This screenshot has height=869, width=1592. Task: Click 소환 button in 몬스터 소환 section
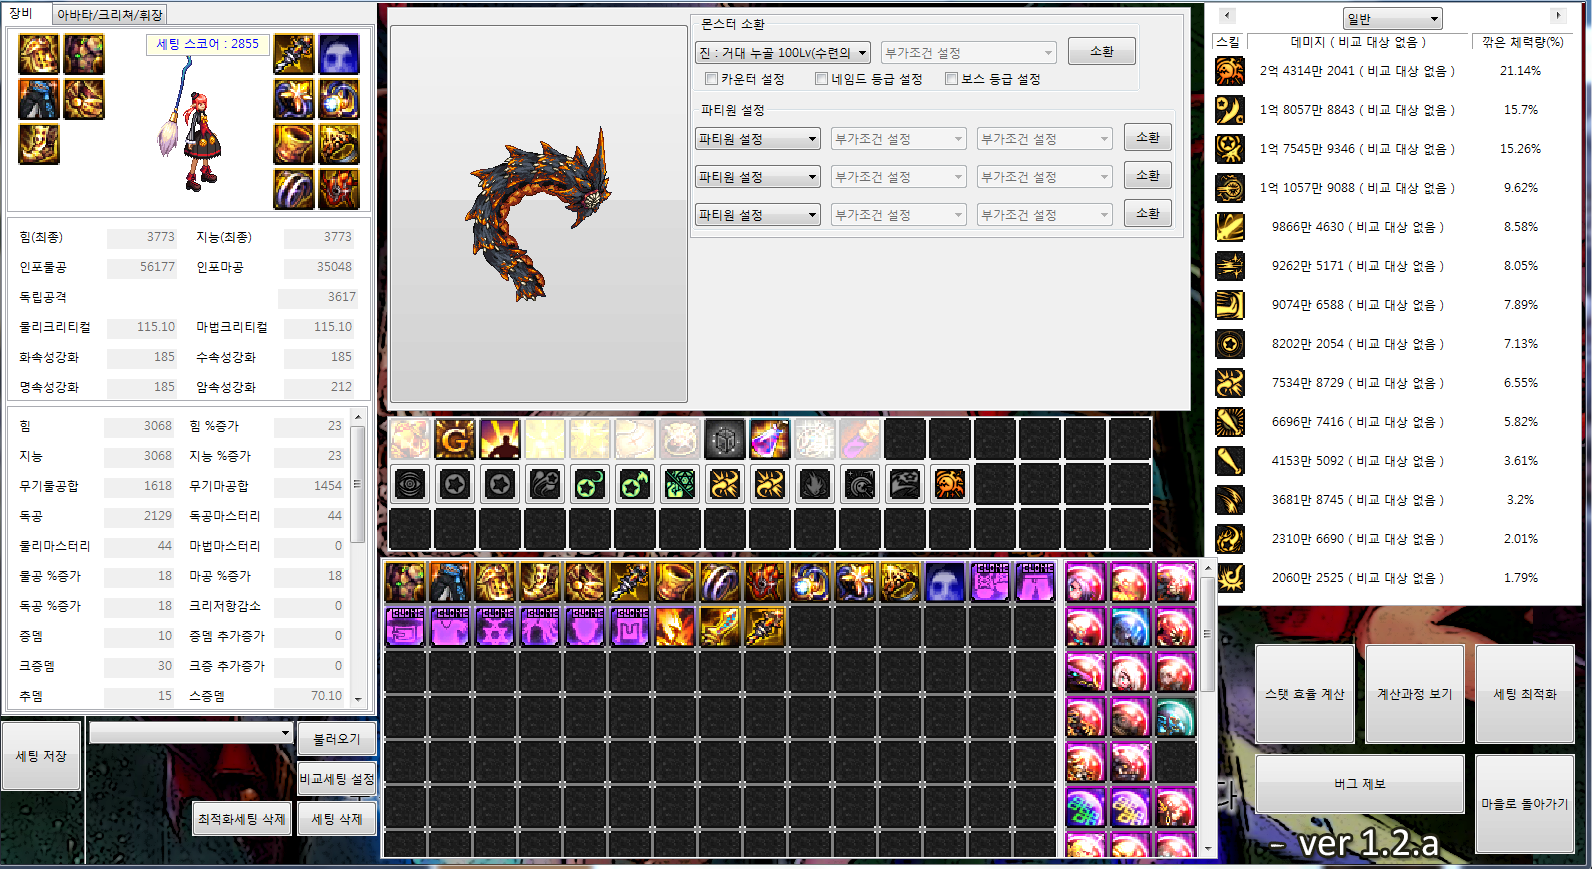pyautogui.click(x=1102, y=51)
